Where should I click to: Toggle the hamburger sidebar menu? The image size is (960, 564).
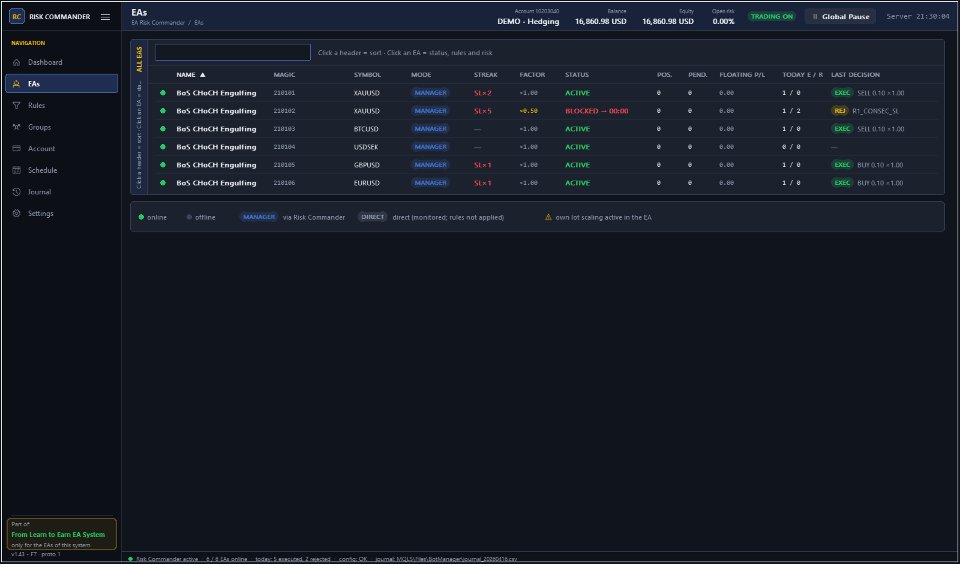[x=105, y=17]
